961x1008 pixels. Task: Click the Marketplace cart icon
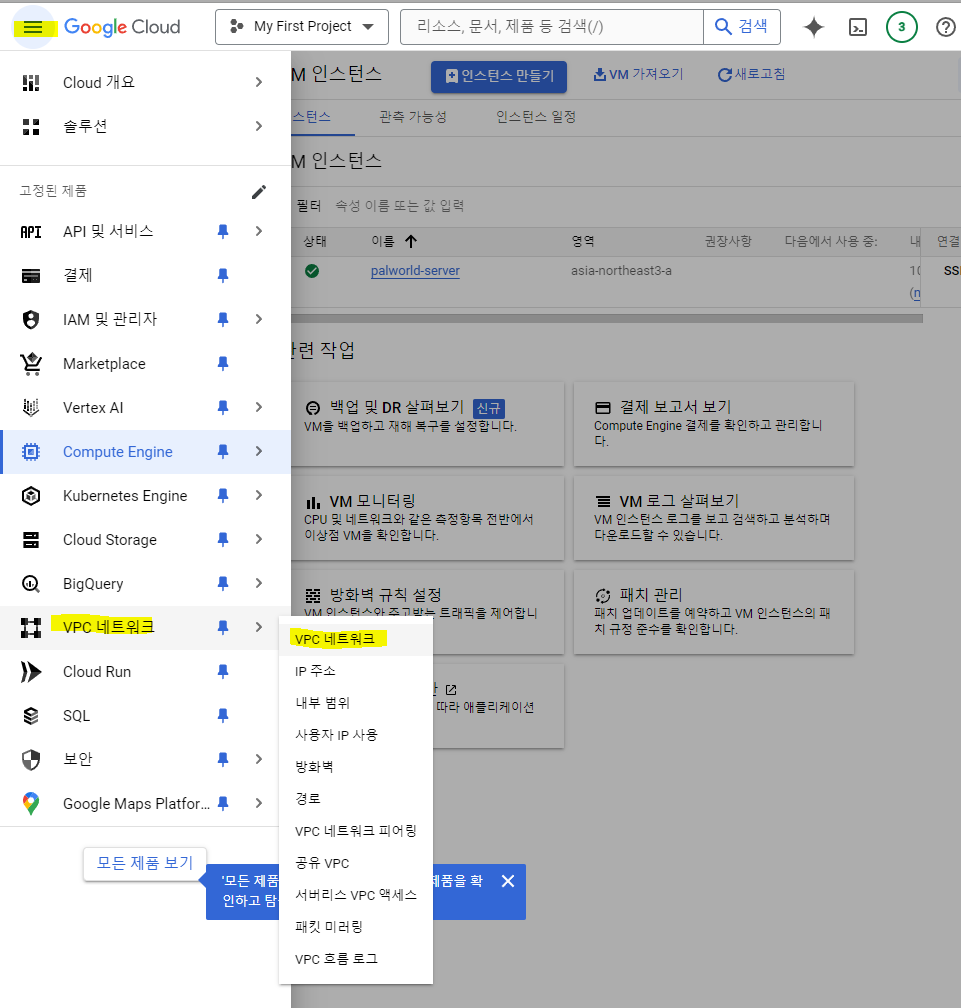tap(31, 364)
